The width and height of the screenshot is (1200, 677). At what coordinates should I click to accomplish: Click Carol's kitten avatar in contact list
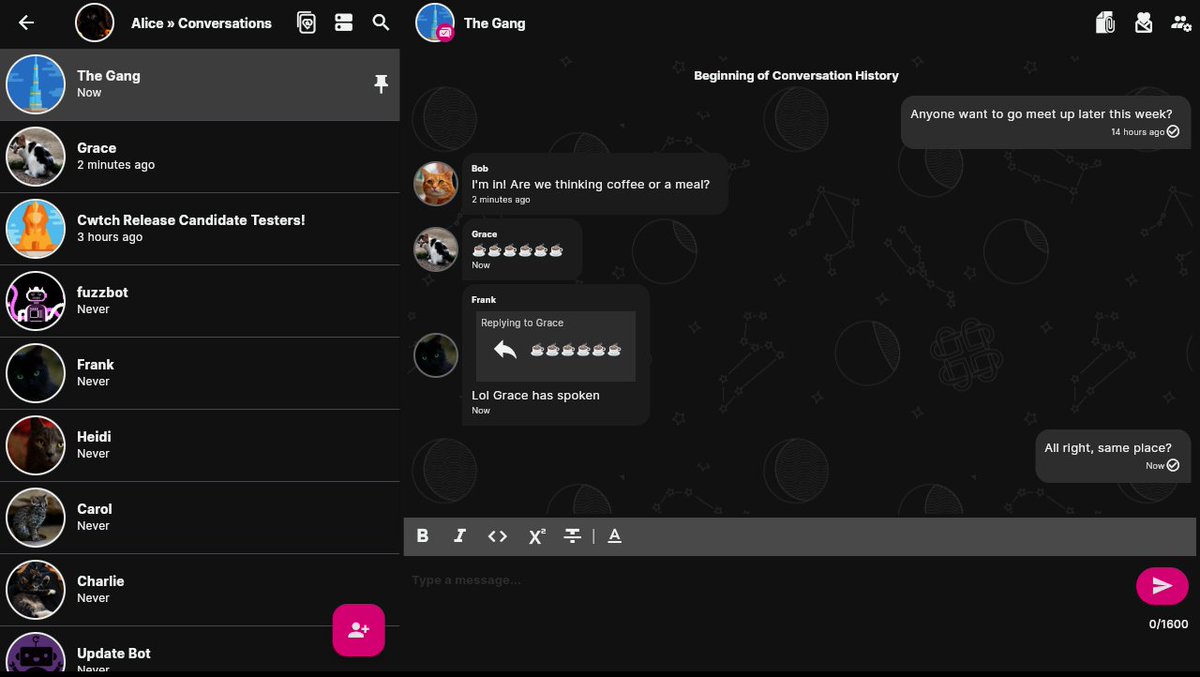point(36,517)
